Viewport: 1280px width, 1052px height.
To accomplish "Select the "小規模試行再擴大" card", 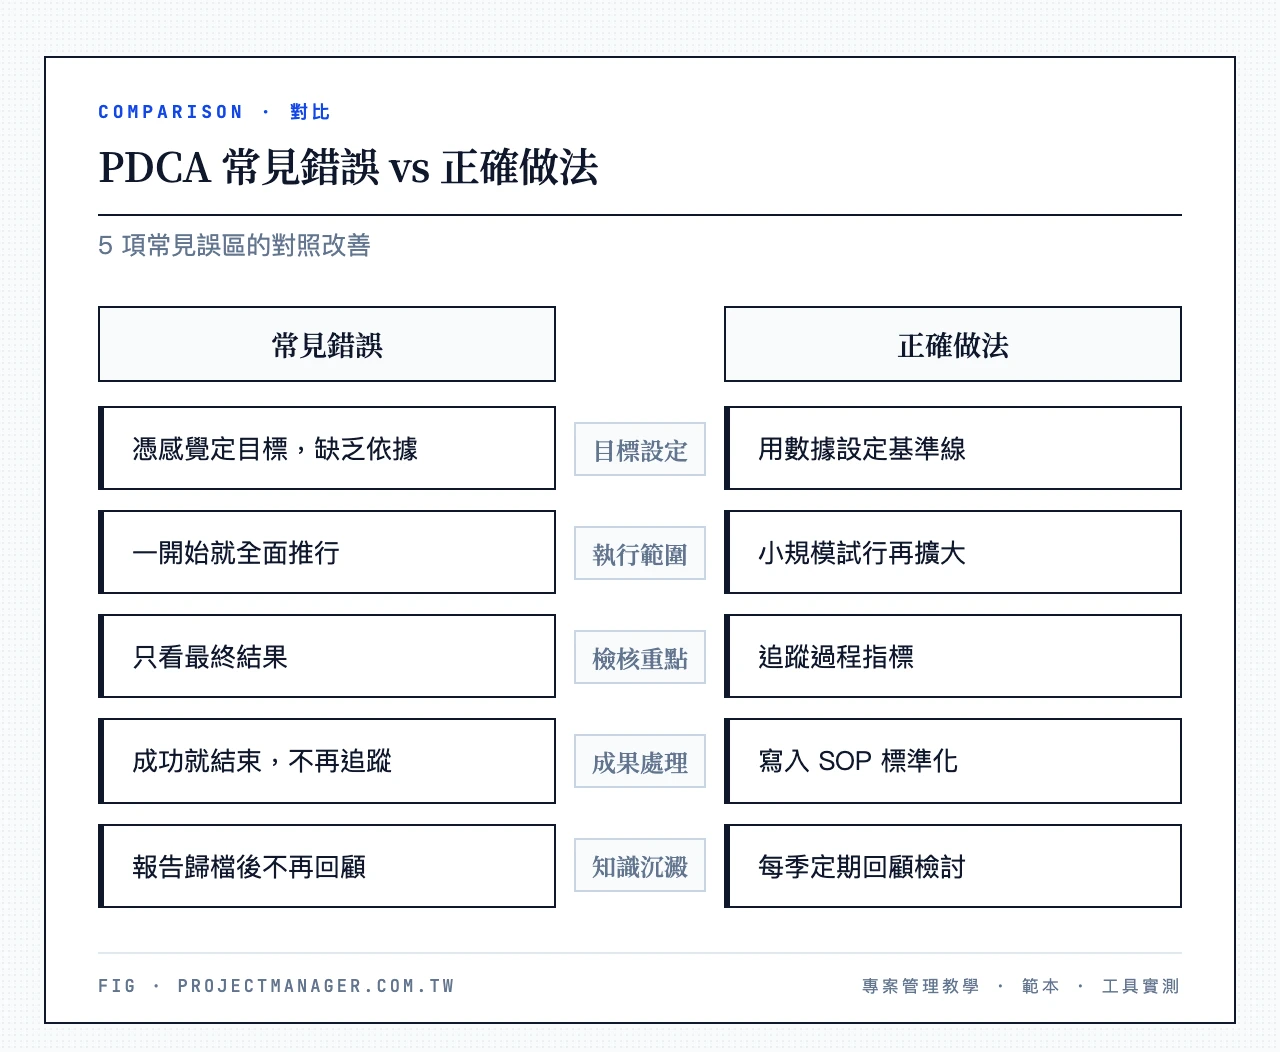I will 953,552.
